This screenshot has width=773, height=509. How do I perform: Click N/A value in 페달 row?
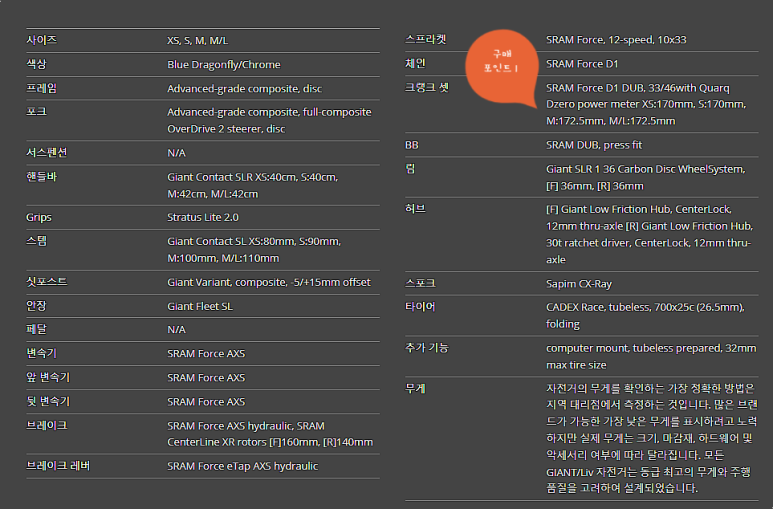click(176, 329)
